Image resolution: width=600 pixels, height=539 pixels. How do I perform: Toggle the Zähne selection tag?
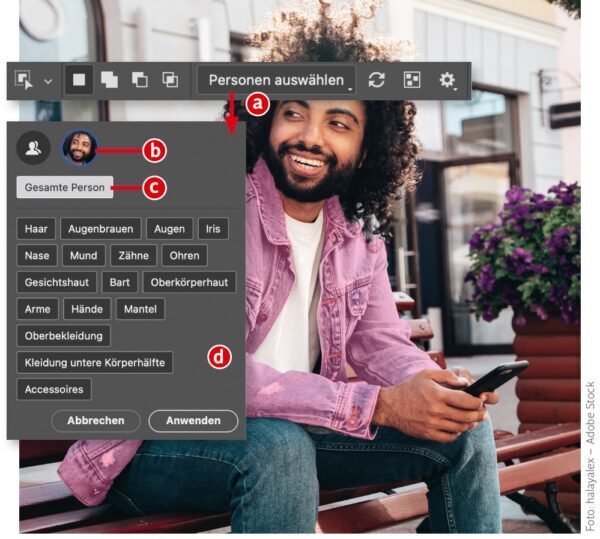[x=134, y=256]
